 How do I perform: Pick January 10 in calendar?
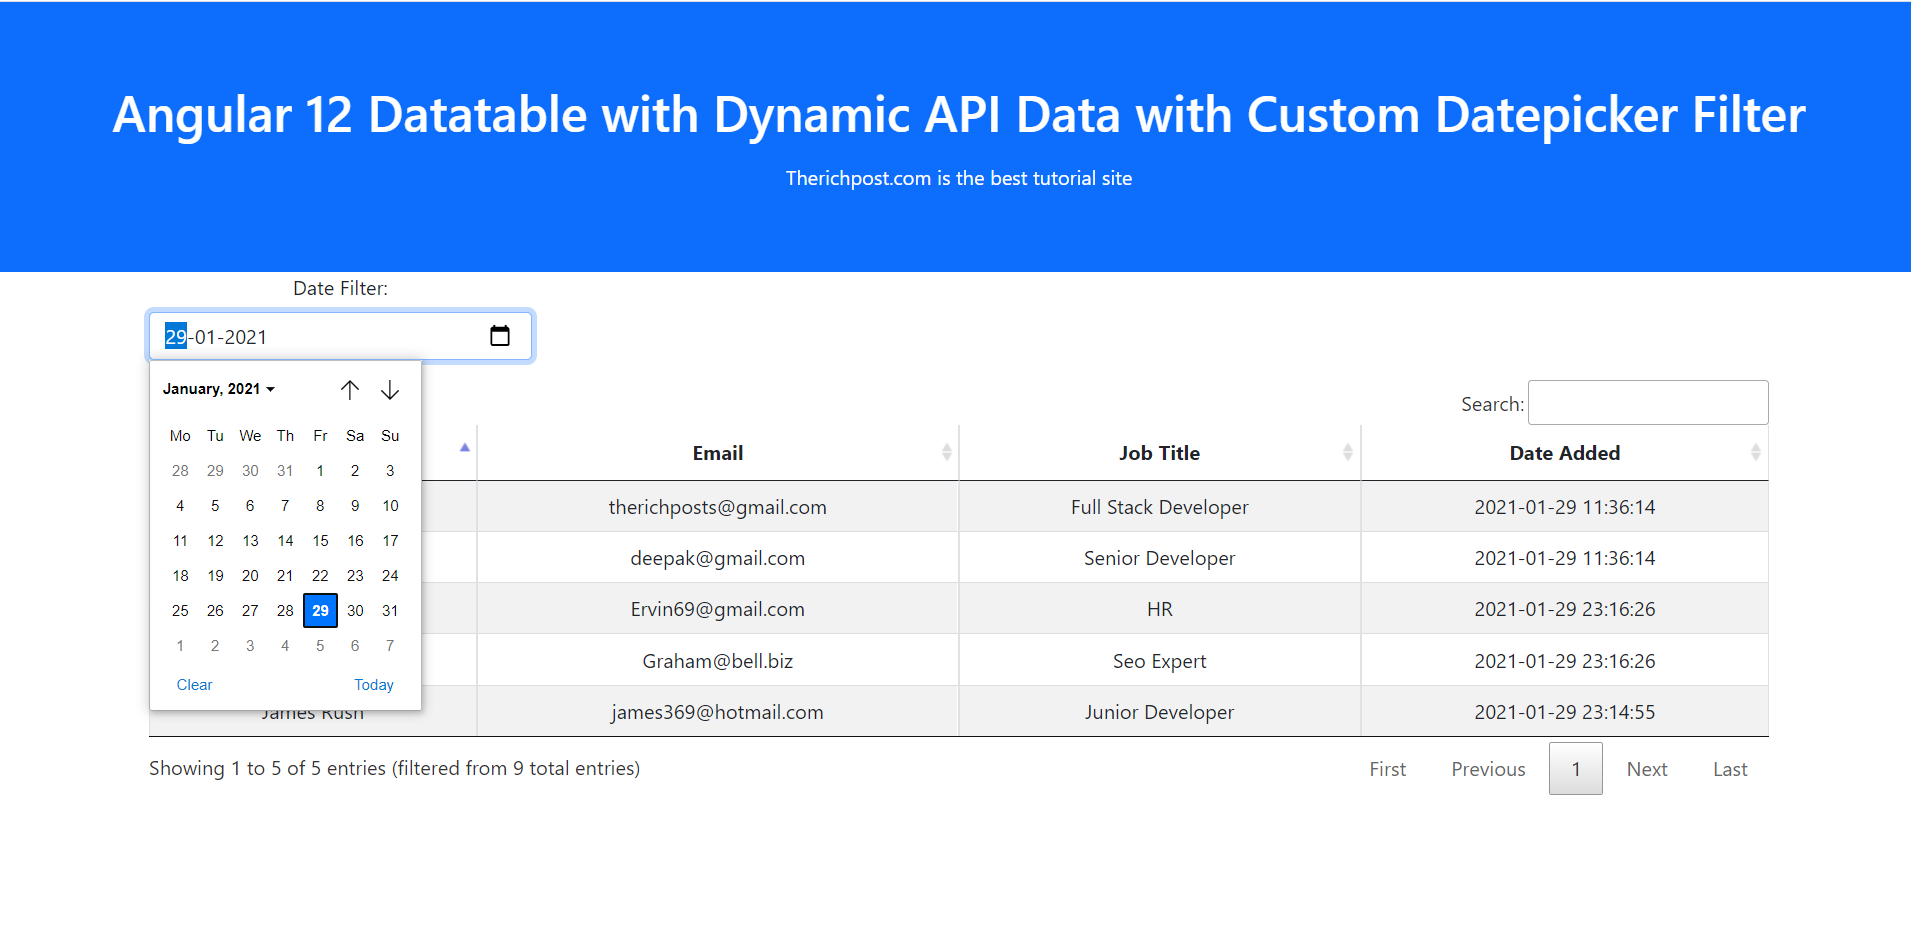390,506
